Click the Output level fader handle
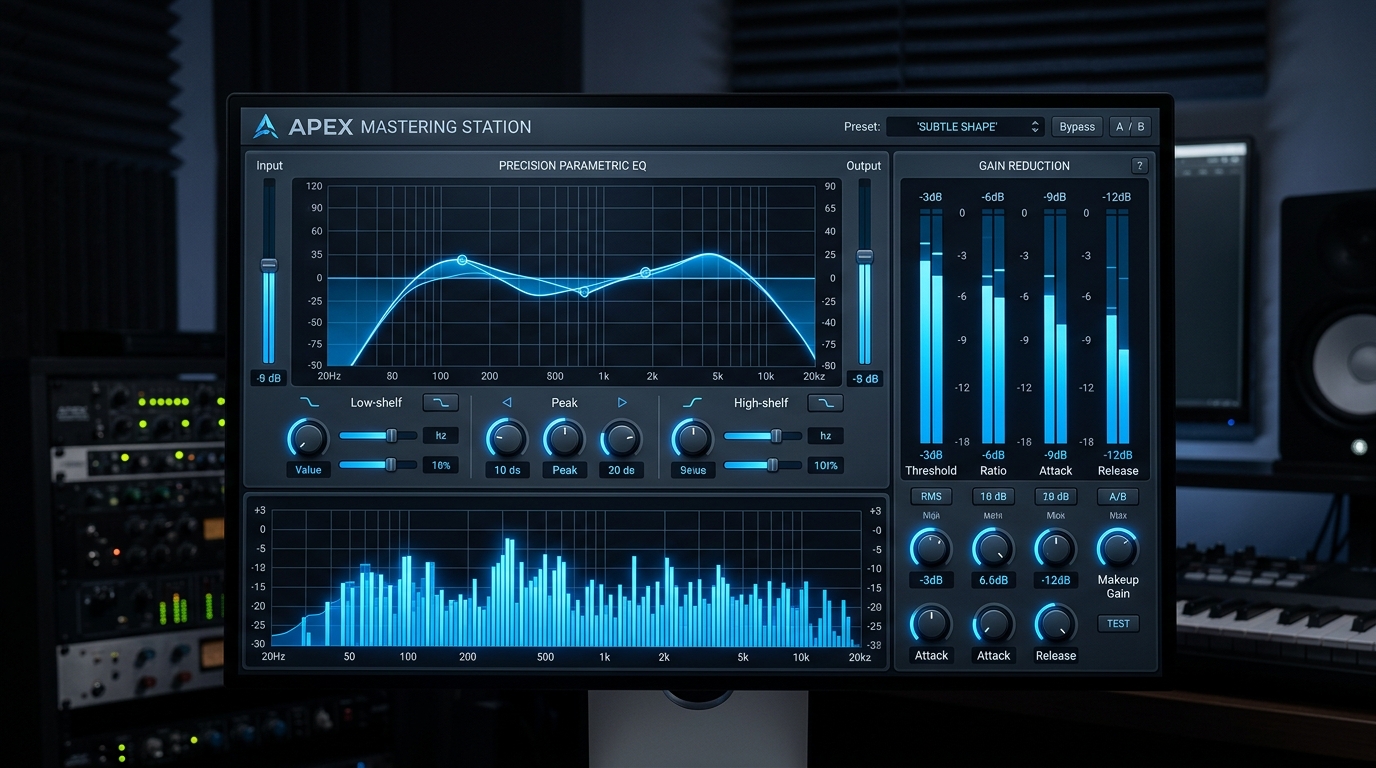 pyautogui.click(x=864, y=256)
